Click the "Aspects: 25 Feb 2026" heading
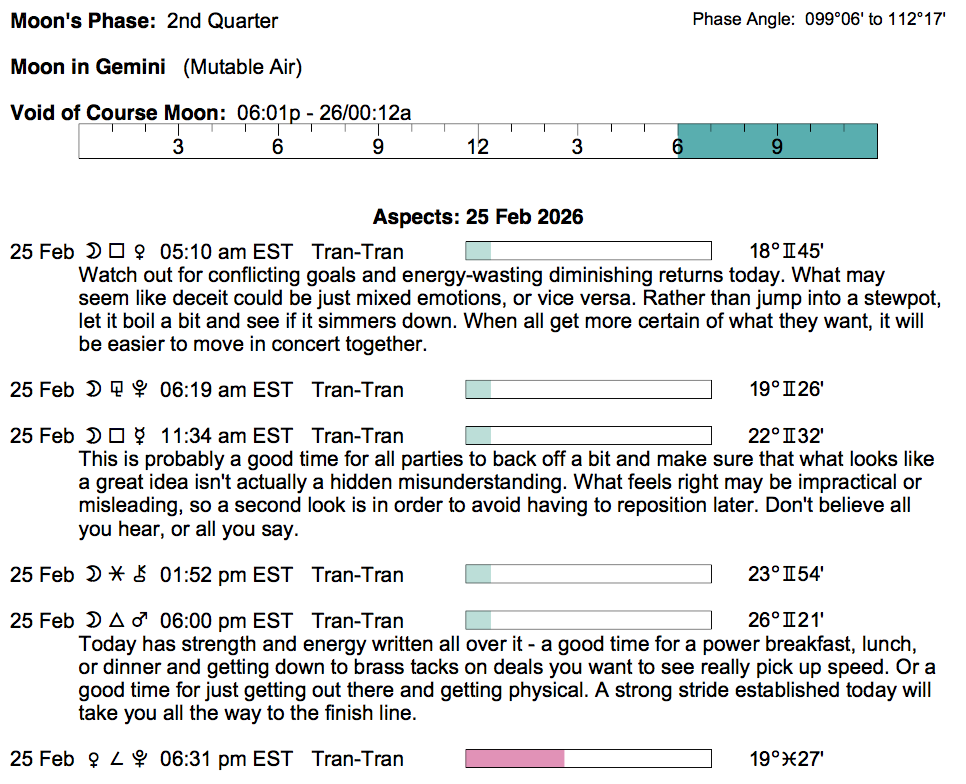This screenshot has height=784, width=966. point(478,217)
